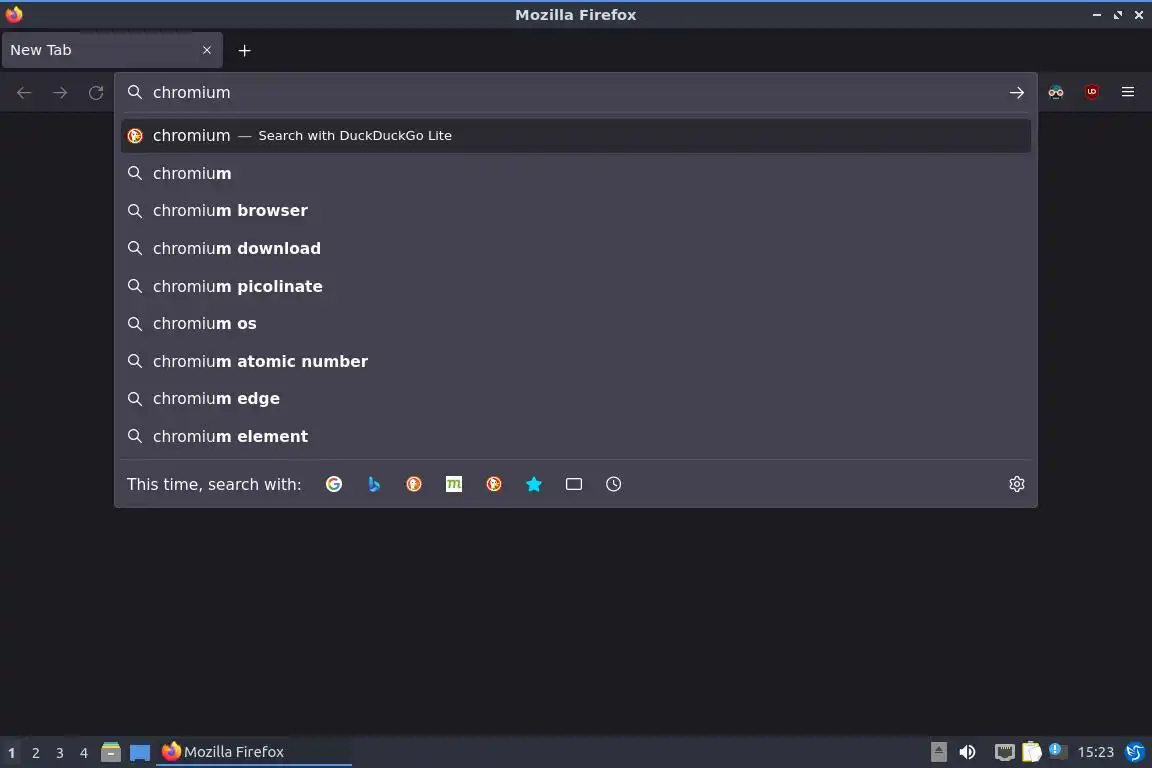
Task: Click the Firefox logo in the title bar
Action: point(14,14)
